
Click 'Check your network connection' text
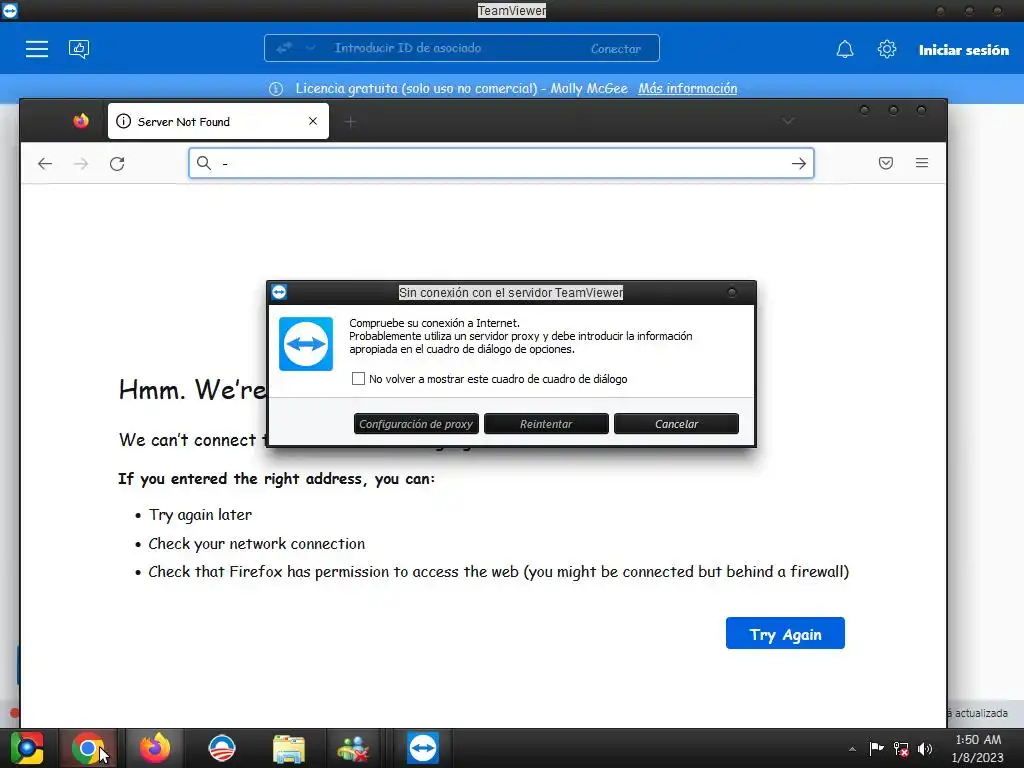[x=257, y=543]
